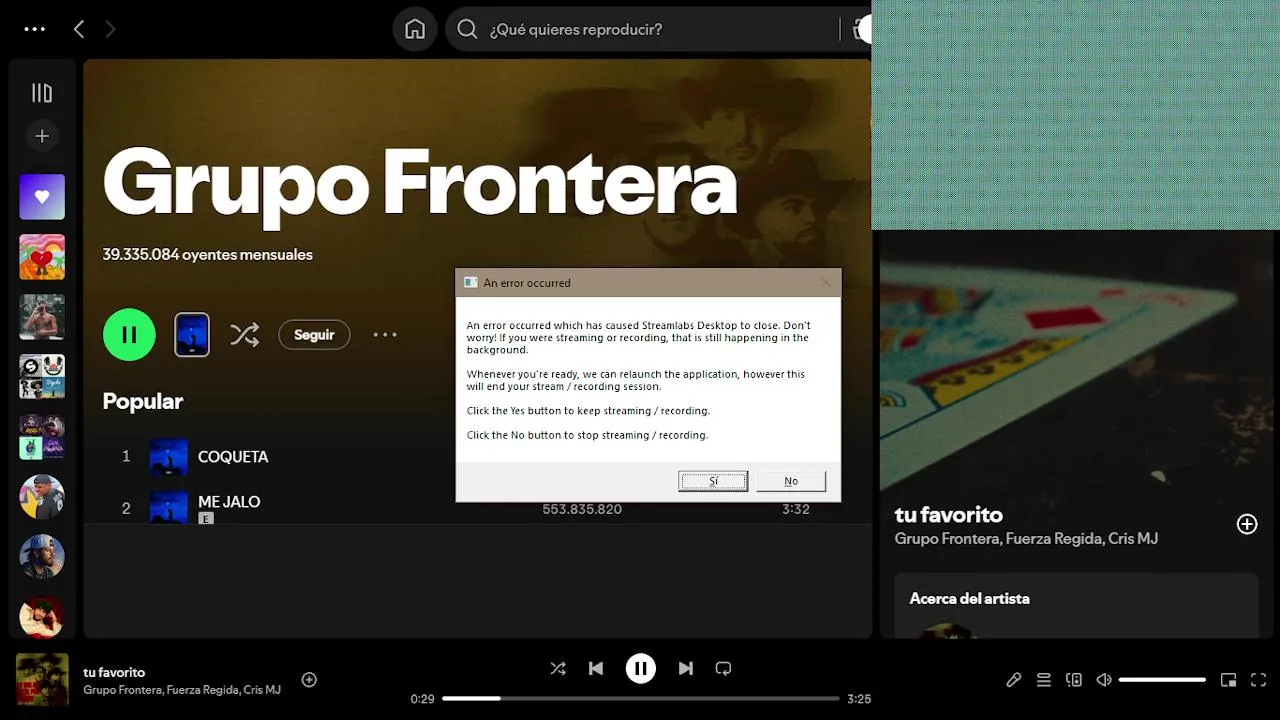Screen dimensions: 1280x720
Task: Play the track ME JALO
Action: pyautogui.click(x=229, y=502)
